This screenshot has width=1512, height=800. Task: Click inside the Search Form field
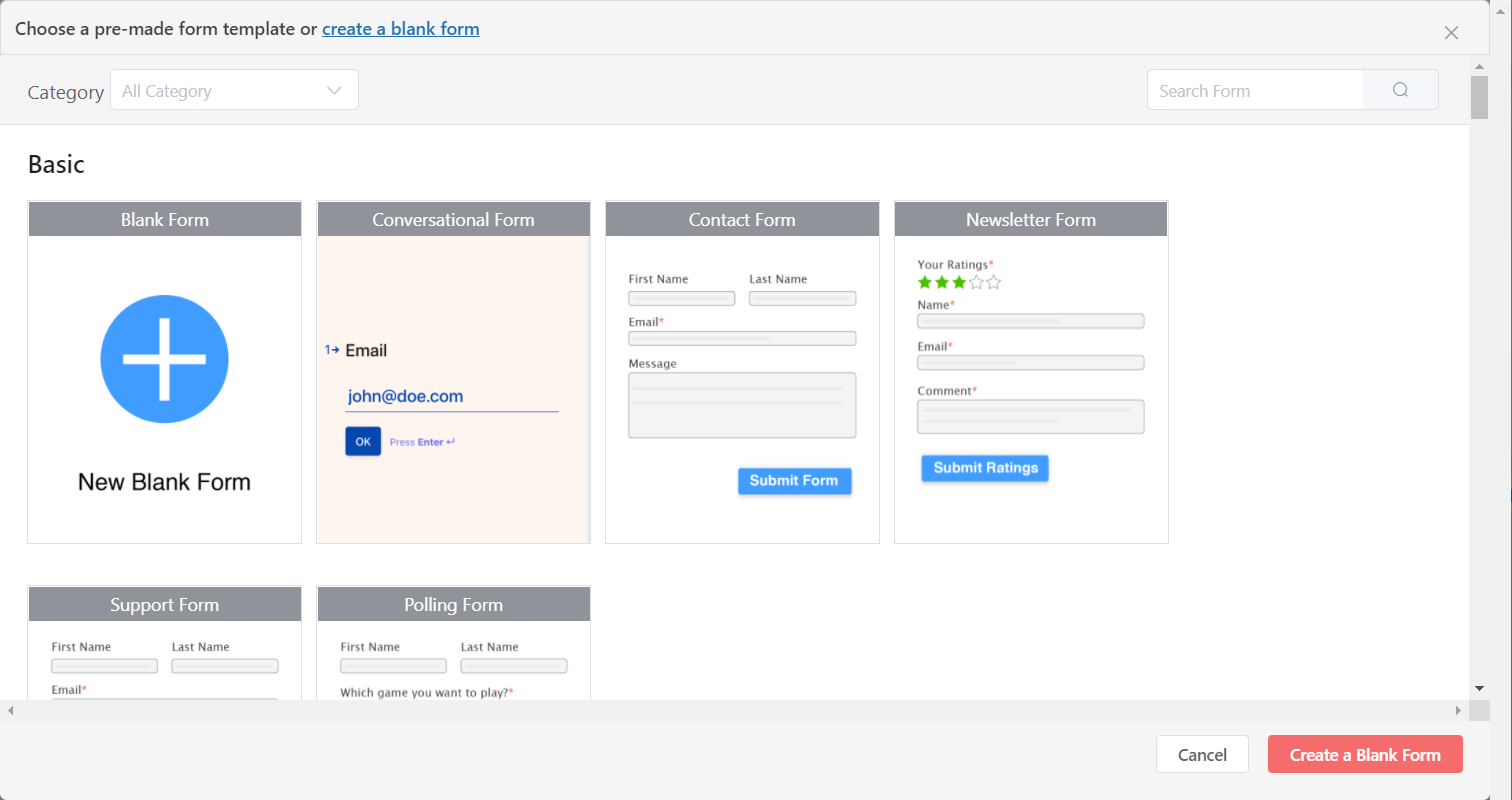click(1255, 89)
